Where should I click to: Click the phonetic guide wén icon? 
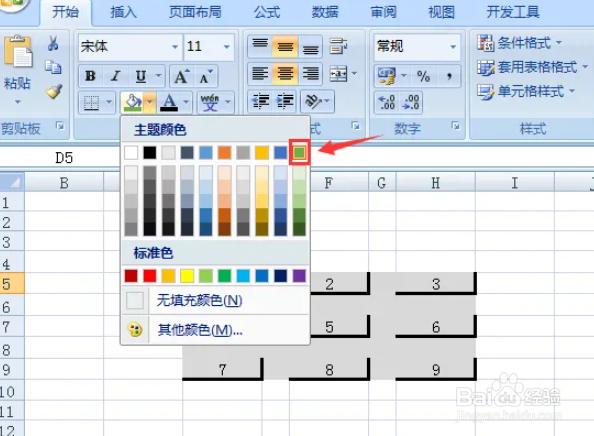[210, 102]
